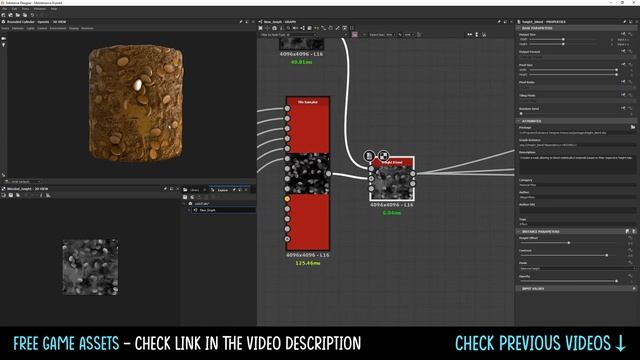The height and width of the screenshot is (360, 640).
Task: Click the curved connection icon in graph toolbar
Action: click(323, 28)
